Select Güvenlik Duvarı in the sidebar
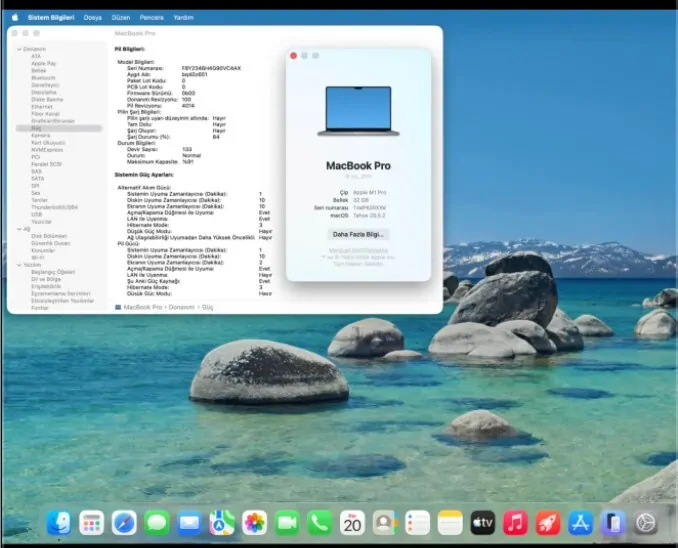Viewport: 678px width, 548px height. 51,243
